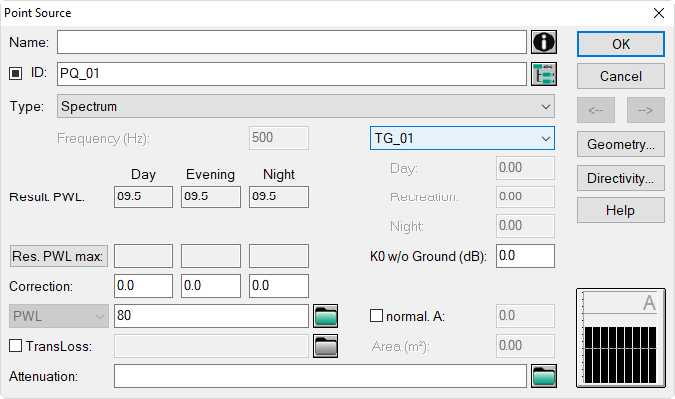Click the Day Correction field
This screenshot has height=399, width=675.
(143, 286)
